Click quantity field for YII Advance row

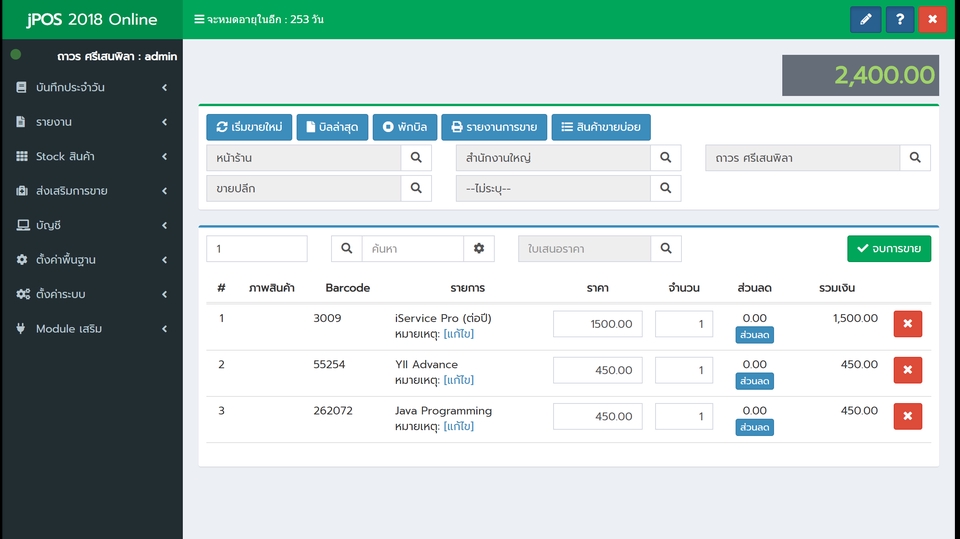click(x=684, y=370)
